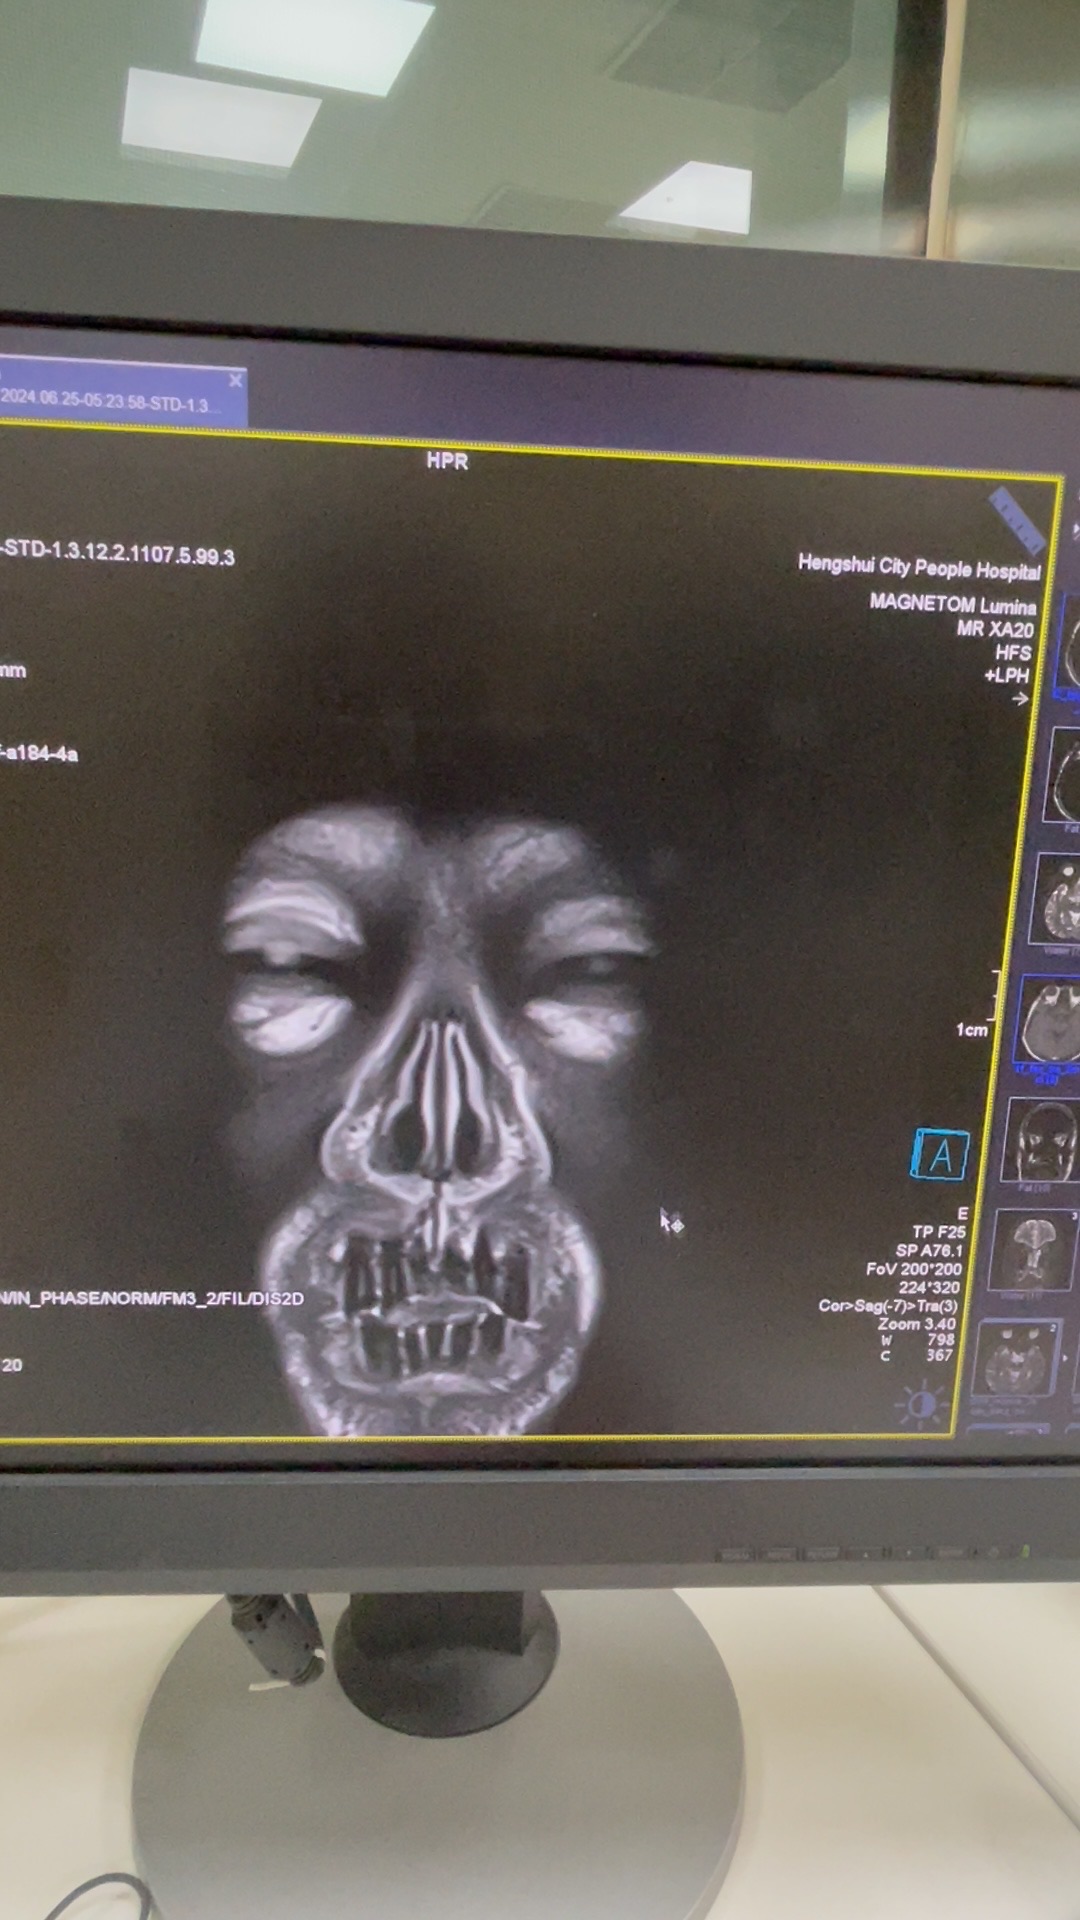The image size is (1080, 1920).
Task: Click the ruler icon in the viewport corner
Action: [x=1017, y=519]
